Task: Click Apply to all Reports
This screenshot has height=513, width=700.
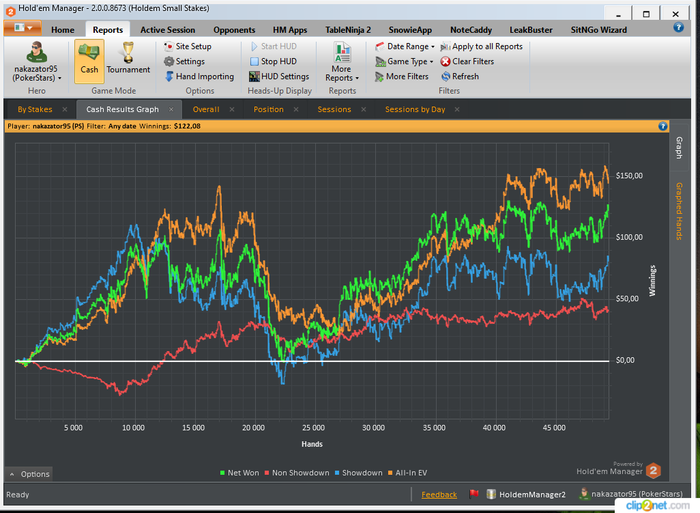Action: coord(481,46)
